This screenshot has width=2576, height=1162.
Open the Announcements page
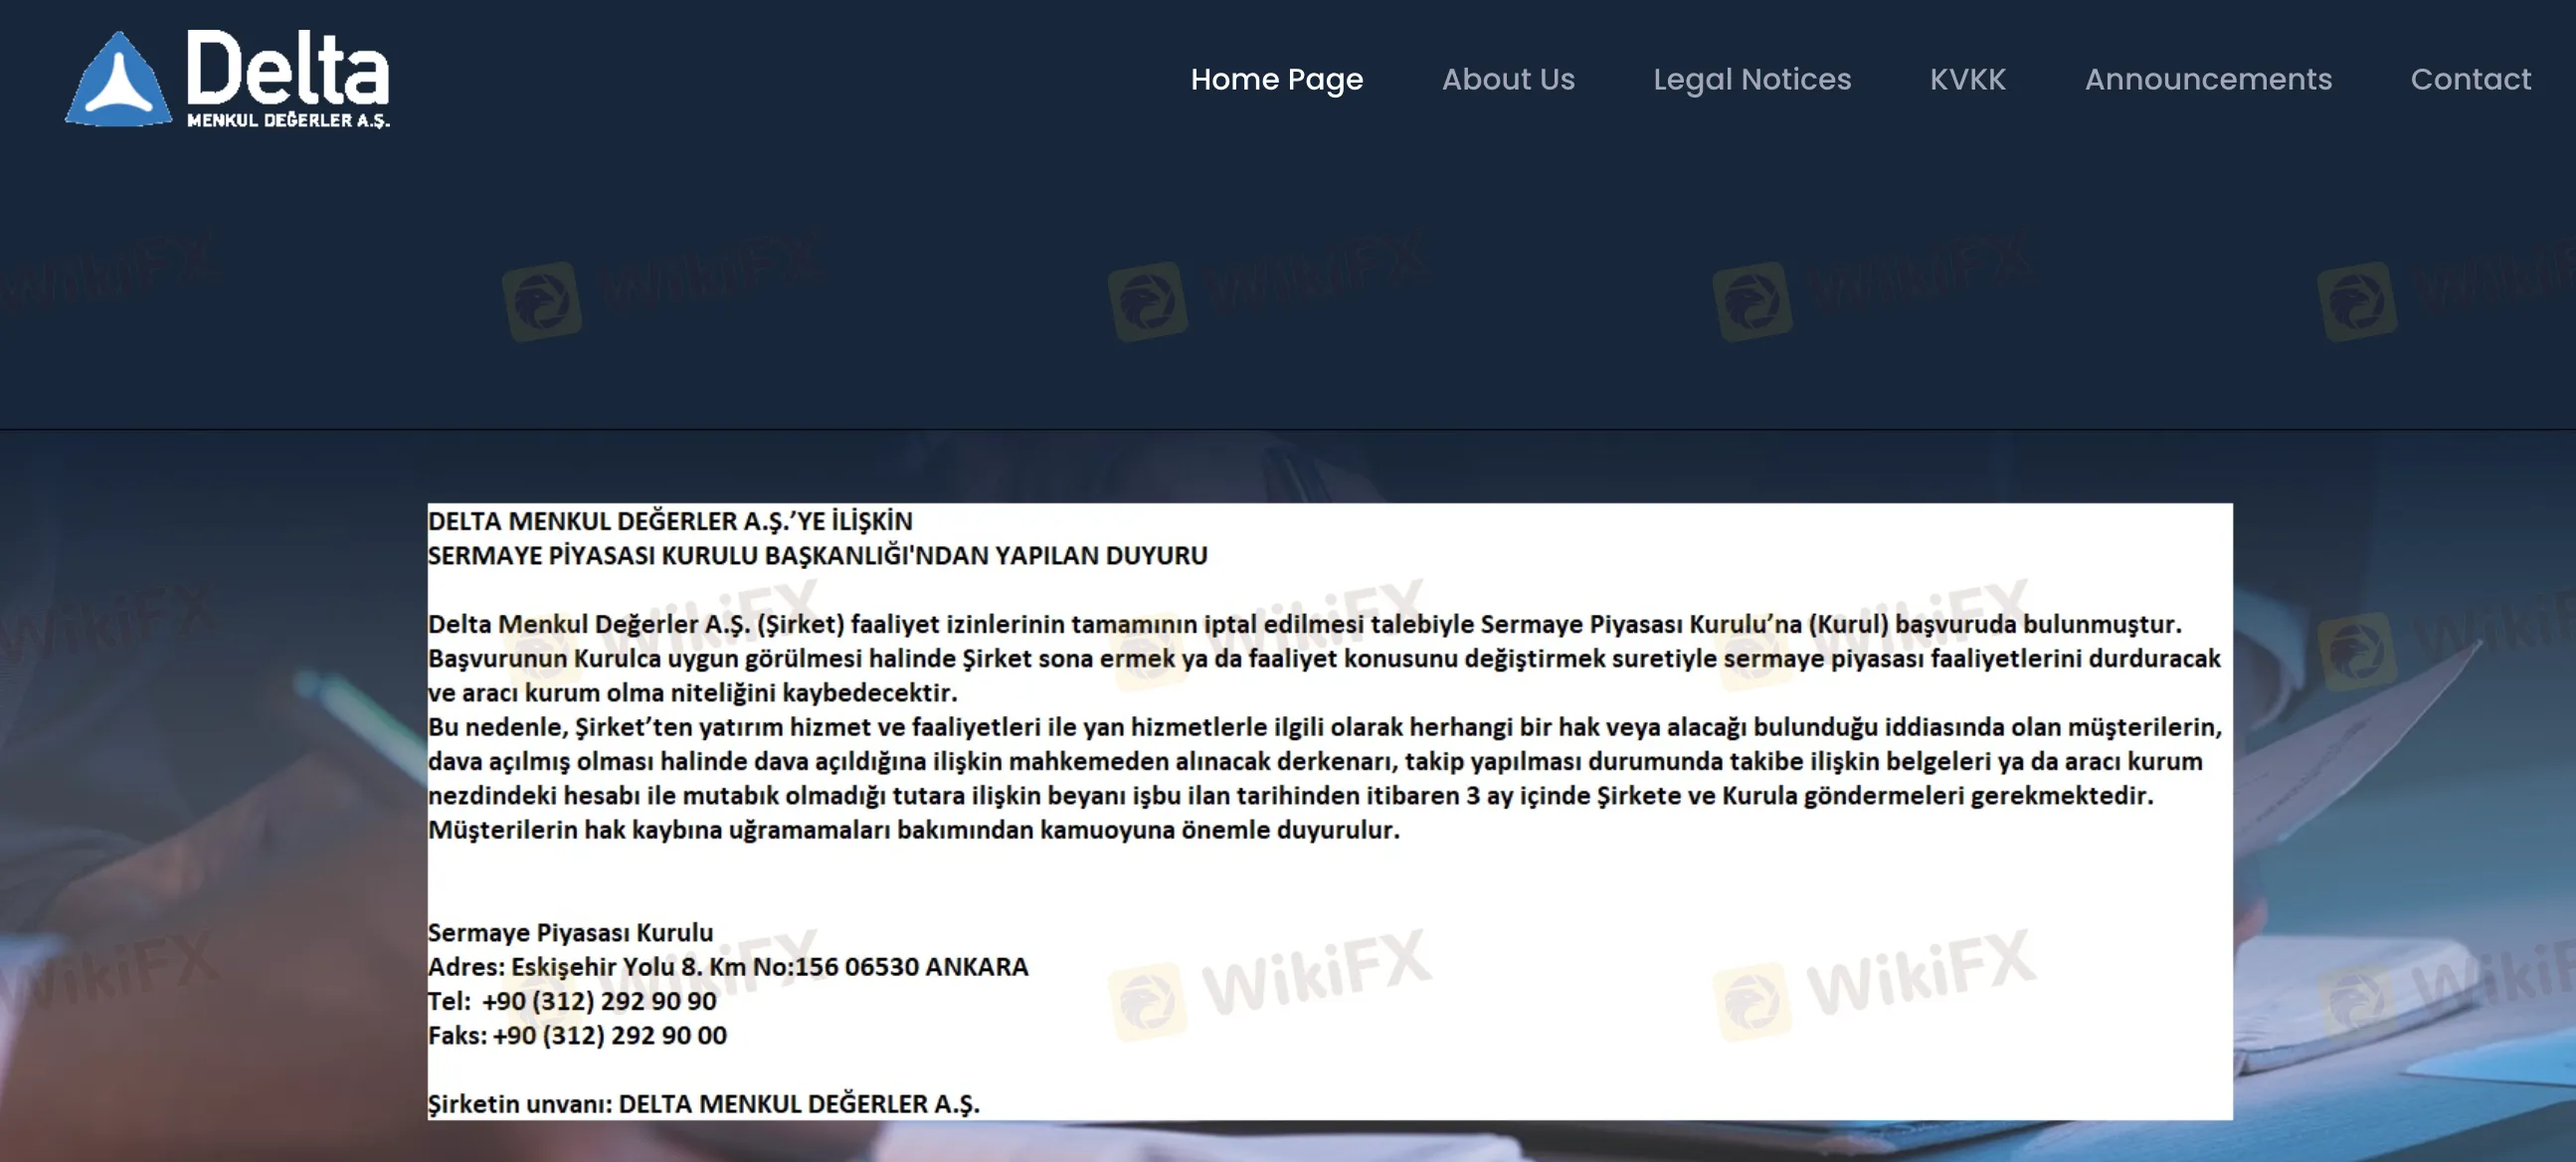coord(2208,80)
